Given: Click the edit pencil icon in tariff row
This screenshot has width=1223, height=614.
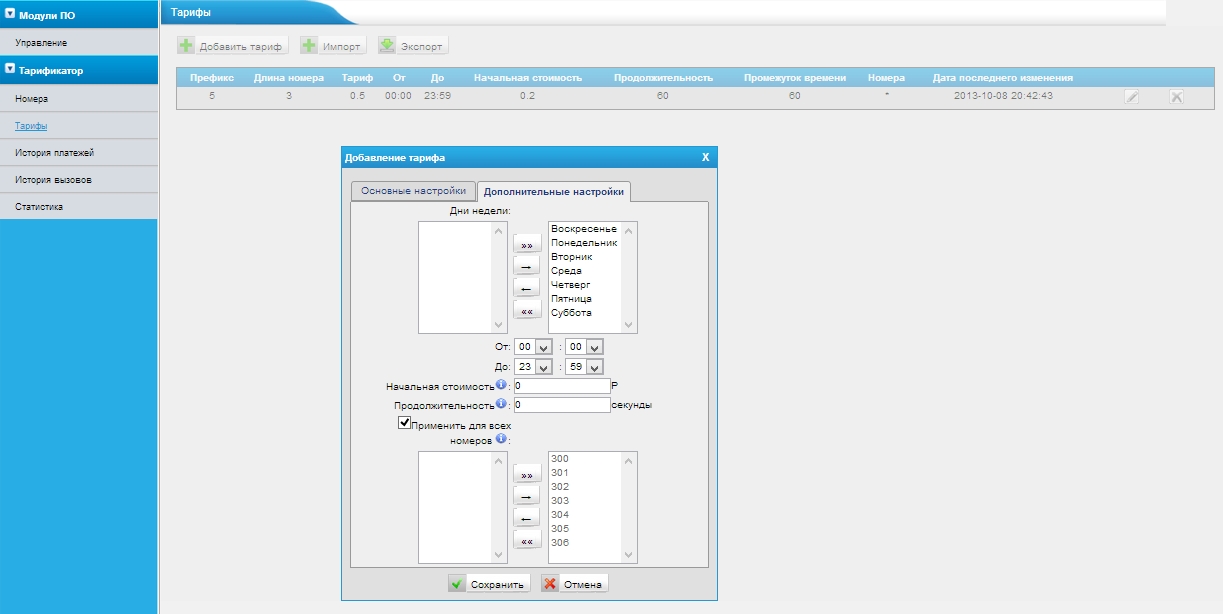Looking at the screenshot, I should pos(1131,97).
